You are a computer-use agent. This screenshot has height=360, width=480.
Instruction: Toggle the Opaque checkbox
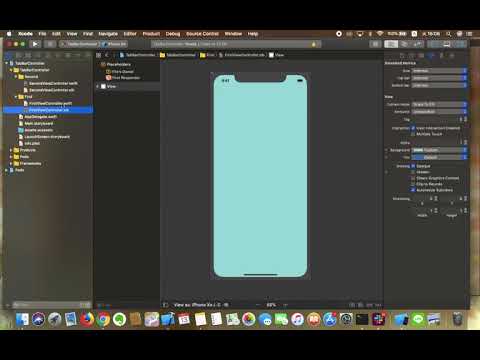[x=413, y=166]
